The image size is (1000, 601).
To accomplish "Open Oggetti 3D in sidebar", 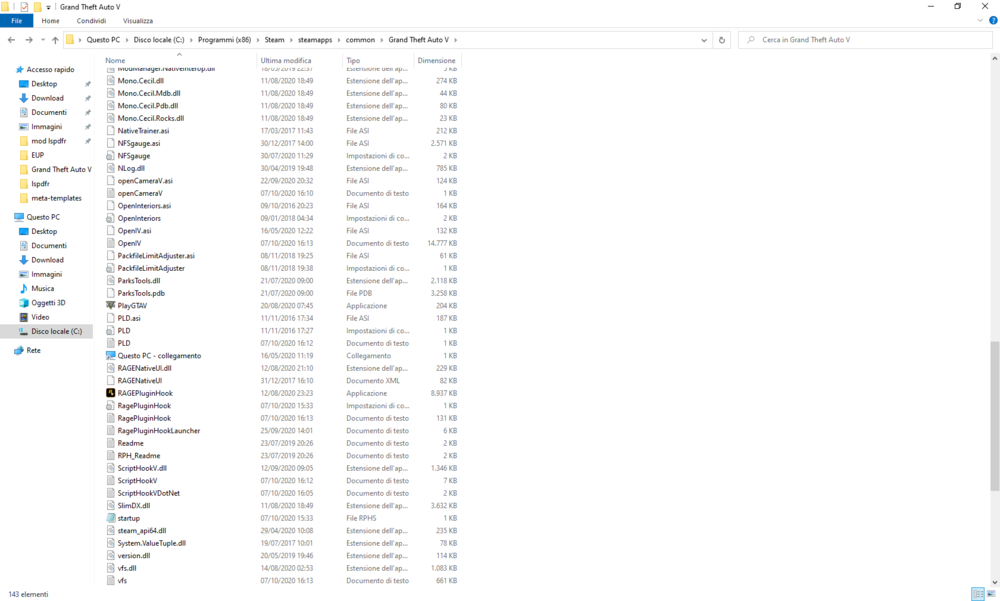I will pyautogui.click(x=48, y=302).
